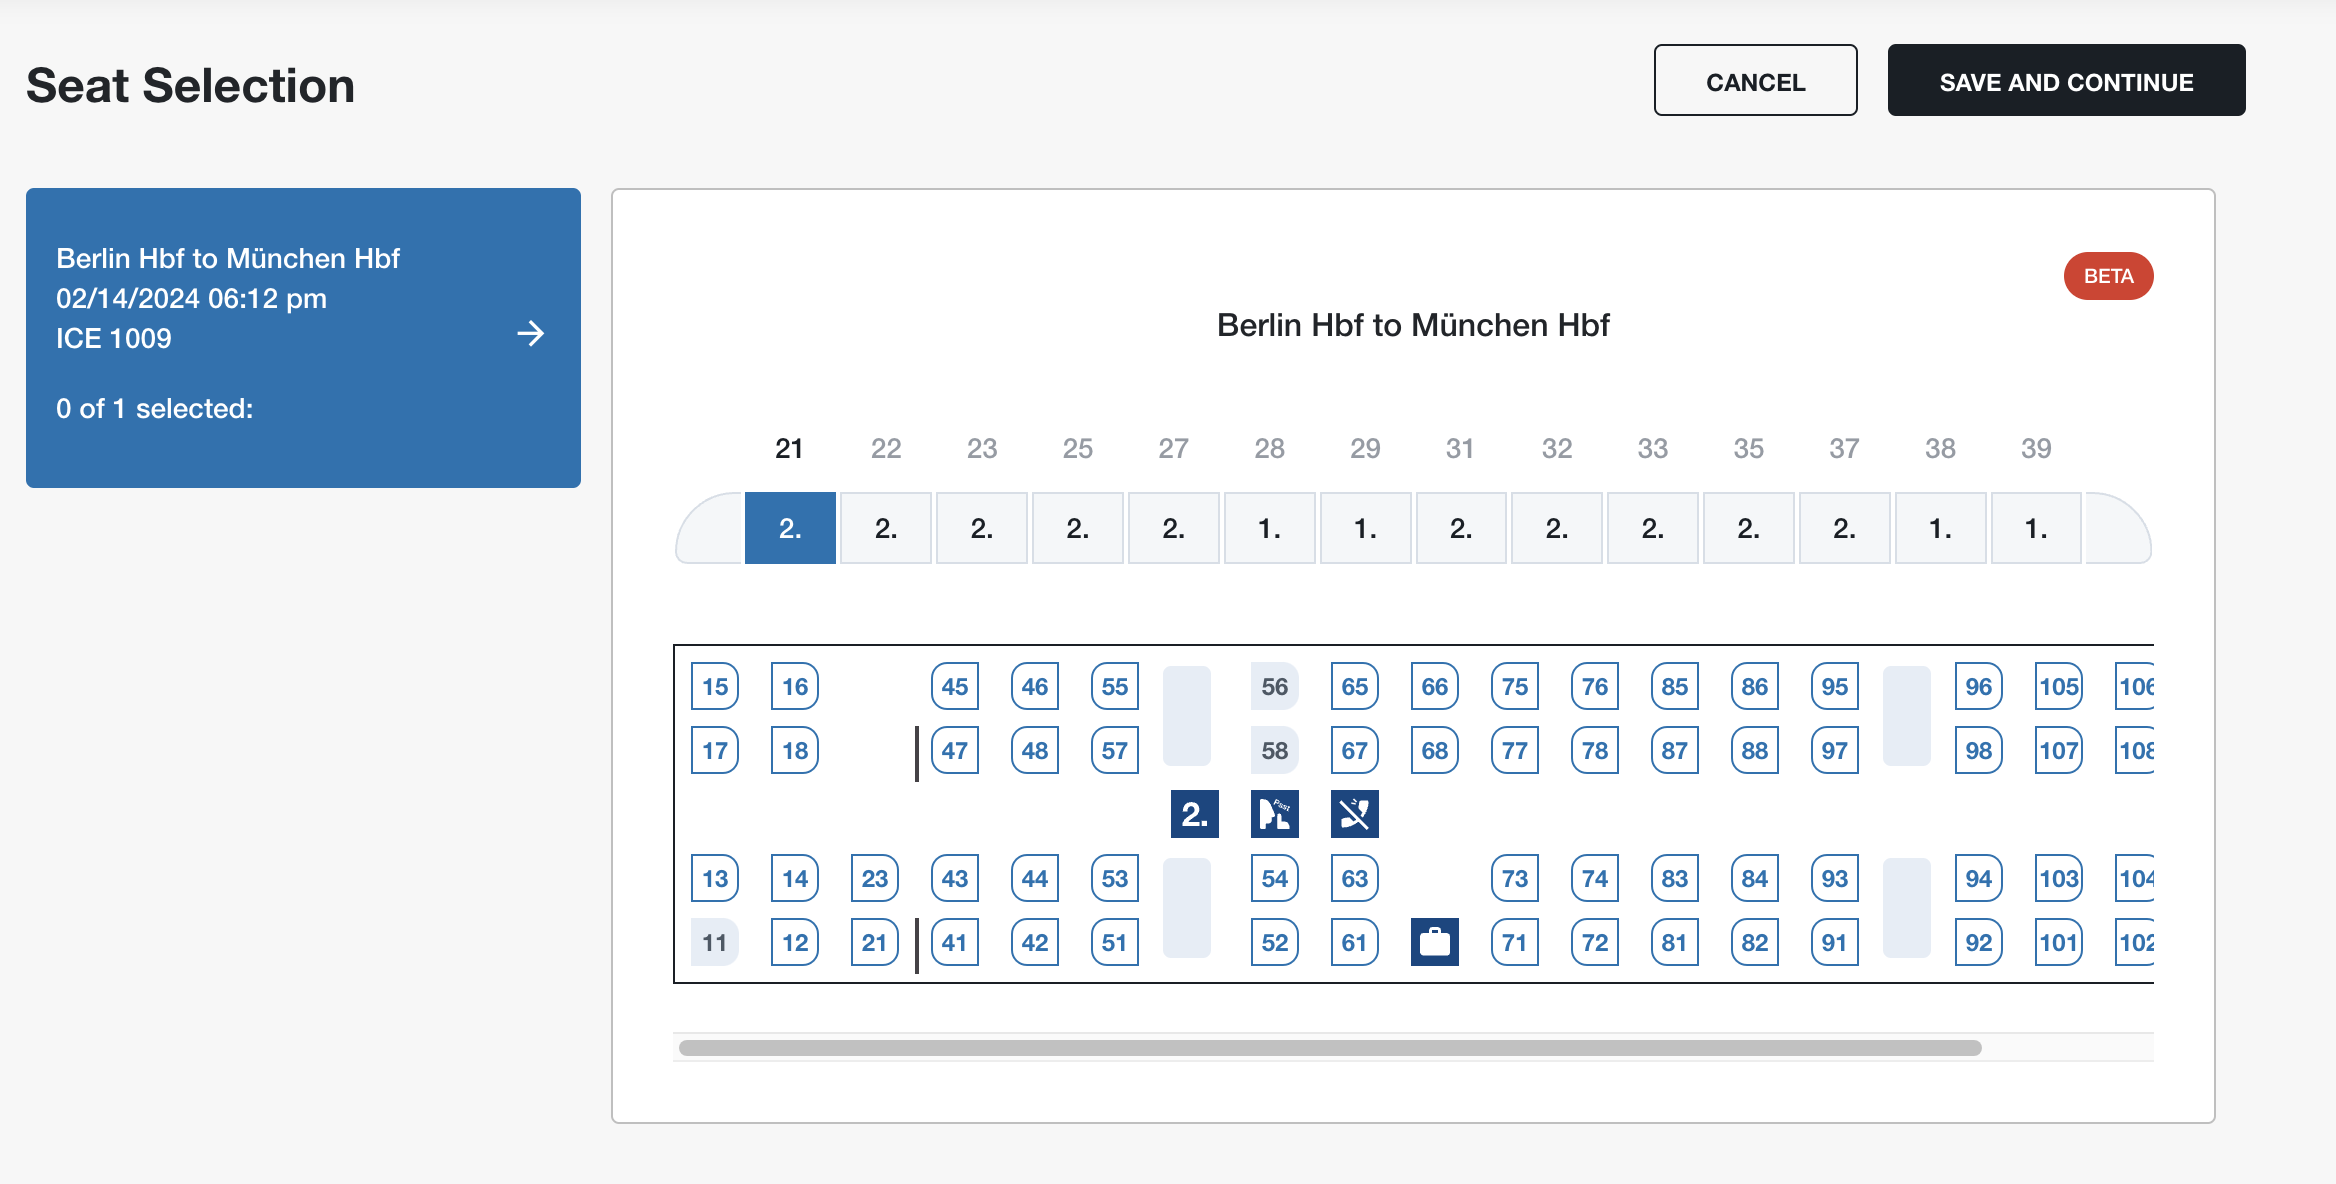Switch to coach 37
The image size is (2336, 1184).
[x=1844, y=528]
